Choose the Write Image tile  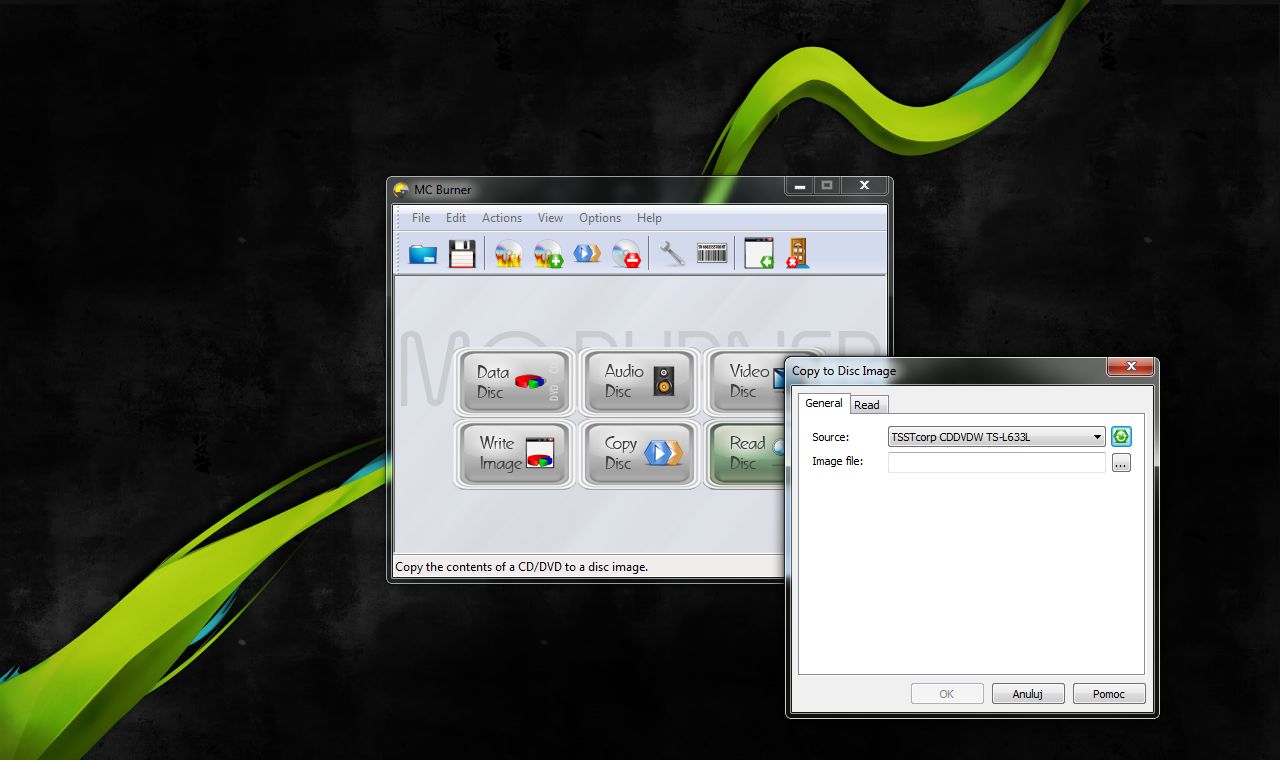(x=515, y=454)
